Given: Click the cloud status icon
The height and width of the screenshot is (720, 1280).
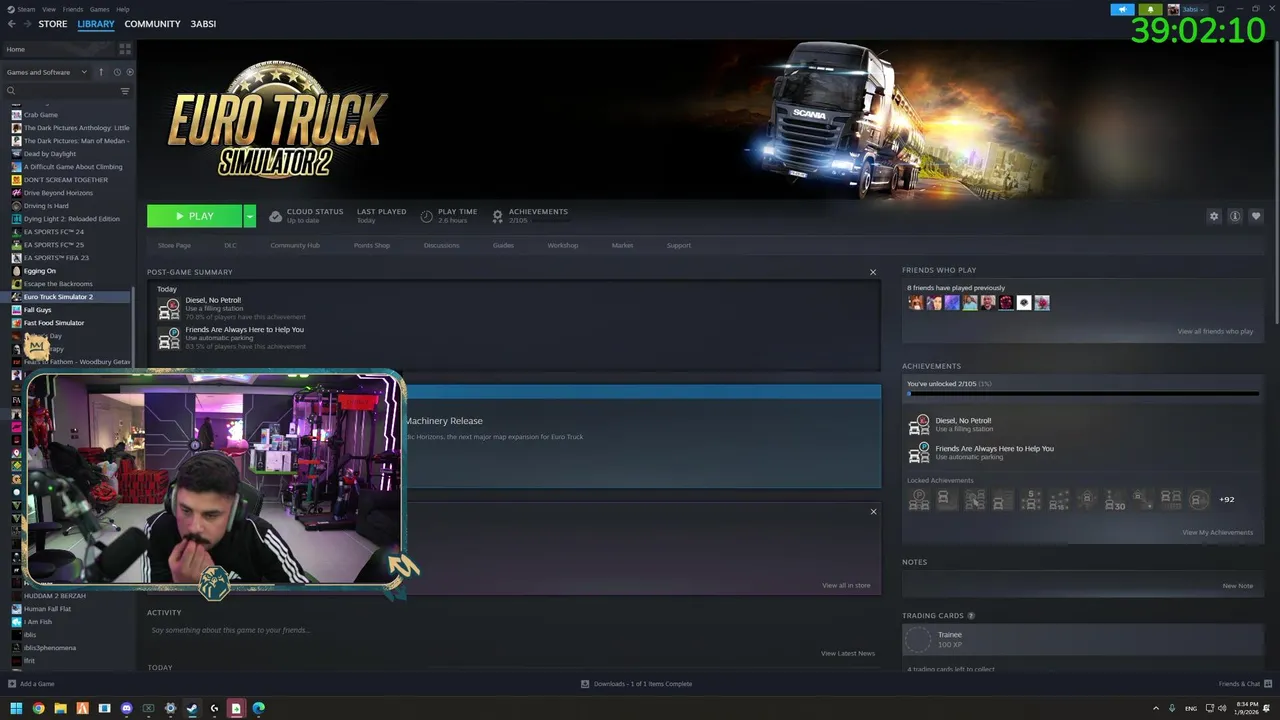Looking at the screenshot, I should point(276,216).
